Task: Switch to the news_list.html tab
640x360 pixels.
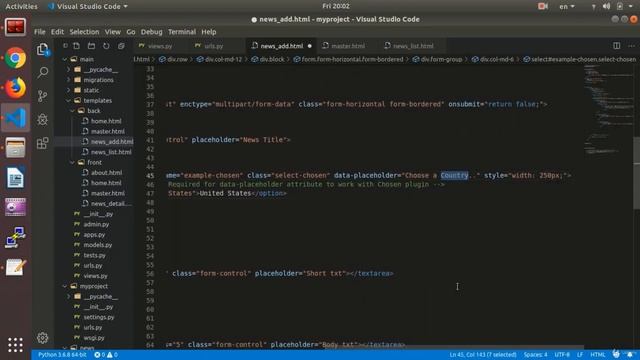Action: 413,46
